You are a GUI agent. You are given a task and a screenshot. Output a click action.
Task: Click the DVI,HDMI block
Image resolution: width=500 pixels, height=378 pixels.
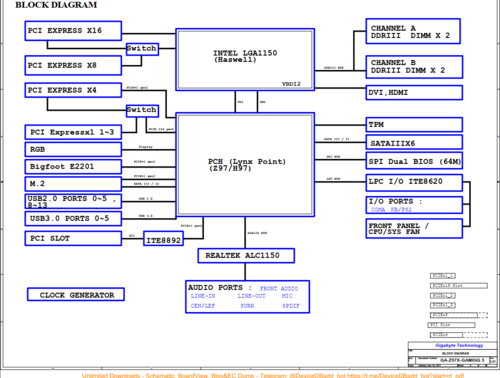click(x=414, y=93)
